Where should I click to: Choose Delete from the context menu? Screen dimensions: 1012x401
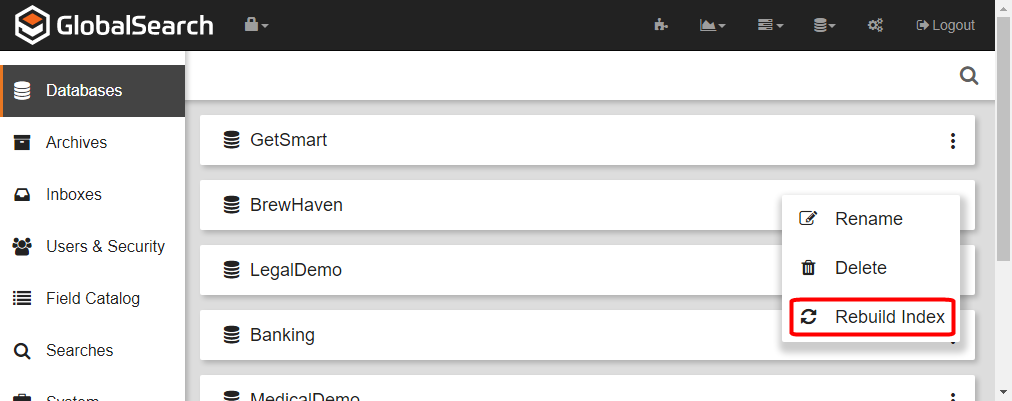tap(860, 268)
